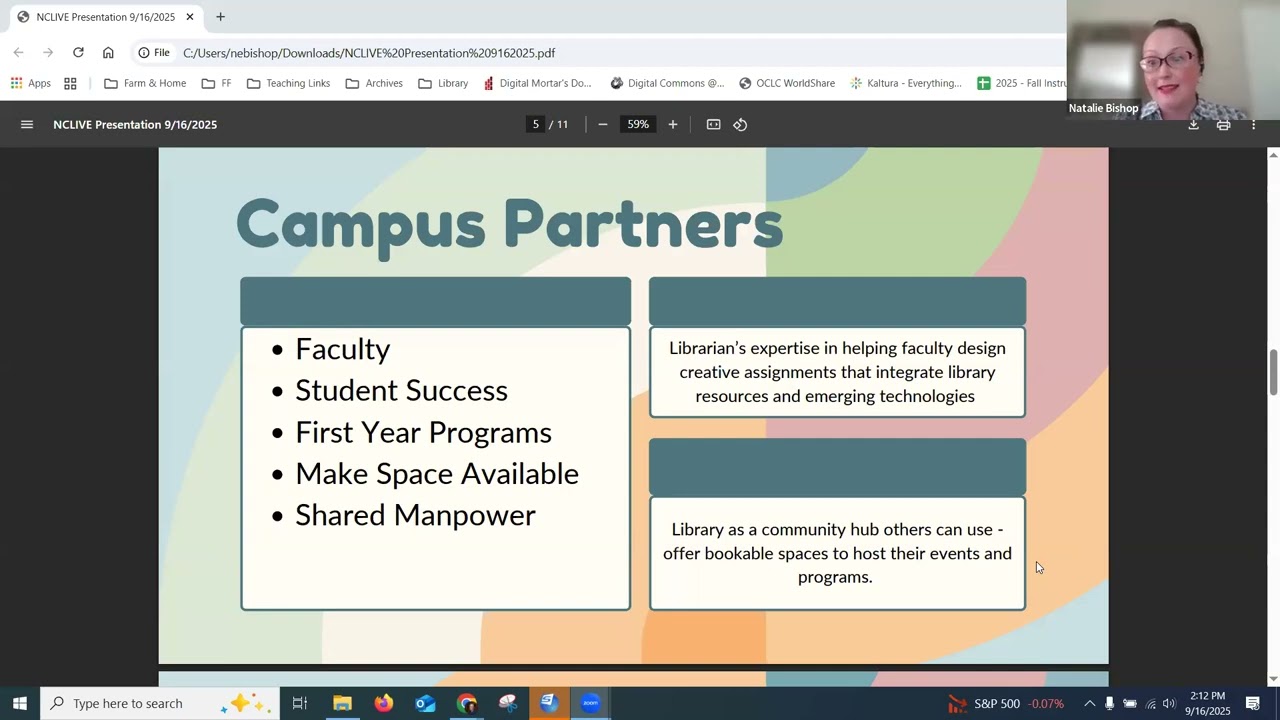
Task: Print the PDF document
Action: click(1223, 125)
